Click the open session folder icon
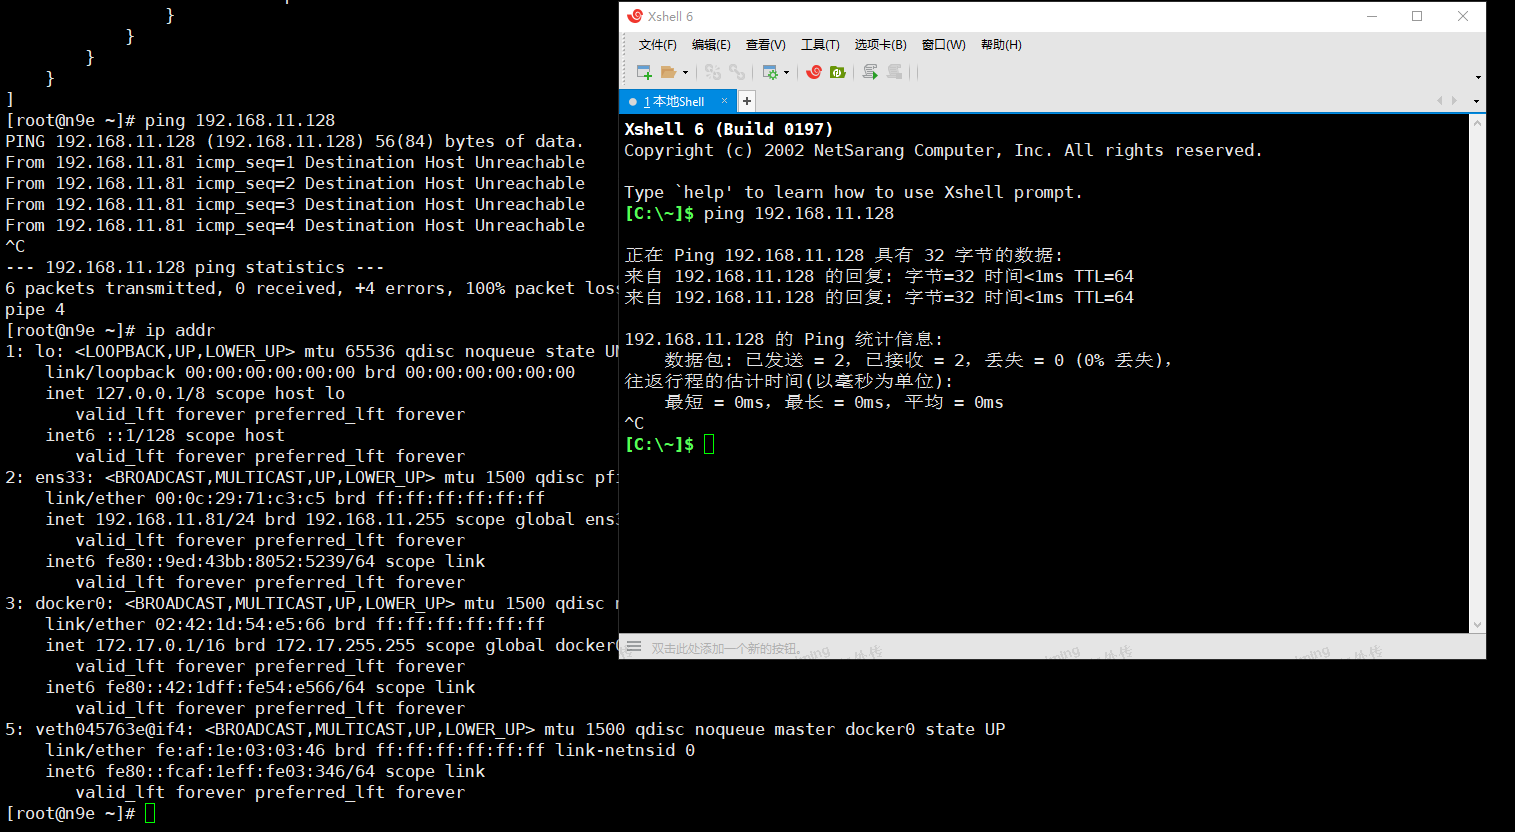Screen dimensions: 1515x832 coord(668,72)
